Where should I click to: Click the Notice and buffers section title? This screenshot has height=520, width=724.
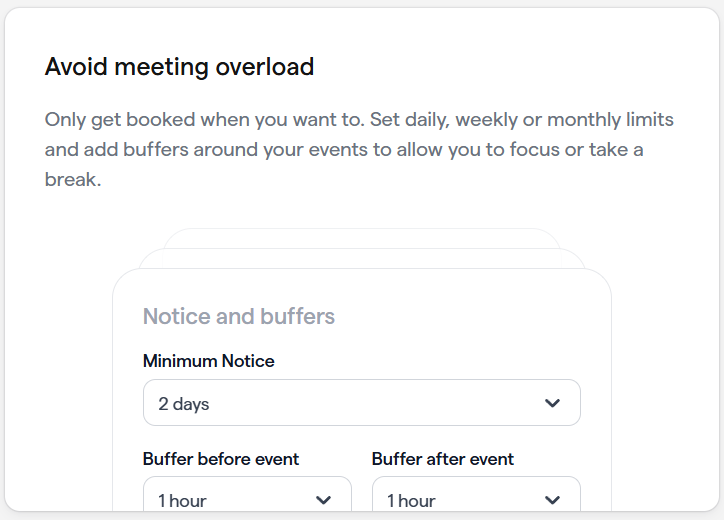coord(239,317)
